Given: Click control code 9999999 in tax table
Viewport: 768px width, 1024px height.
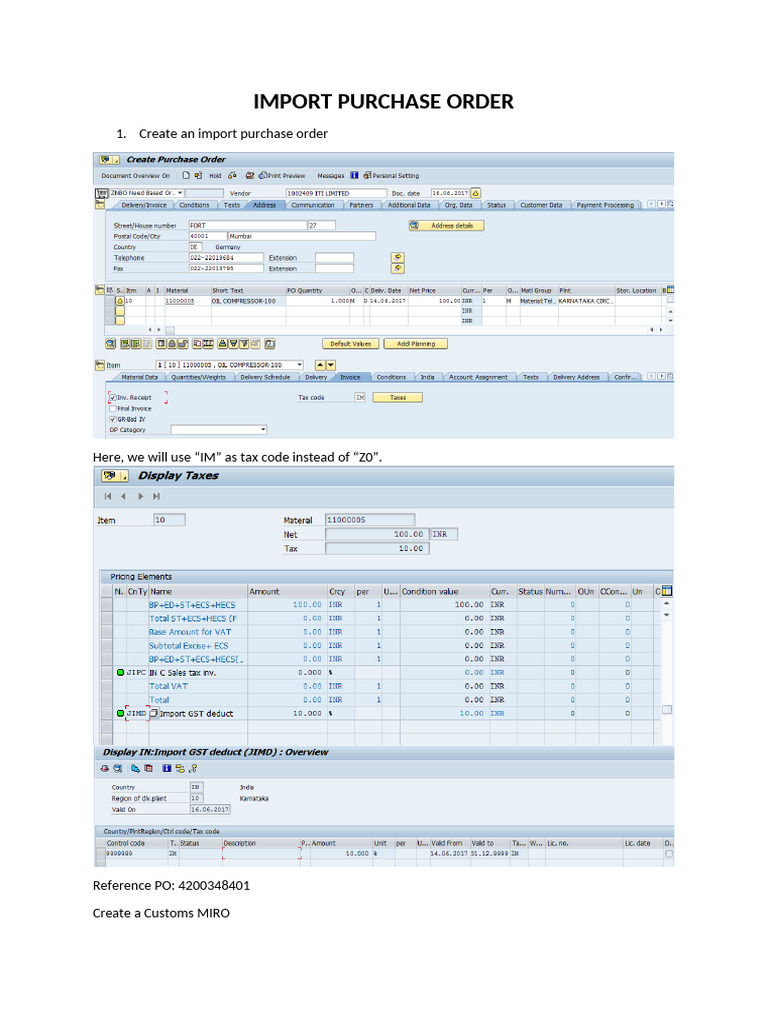Looking at the screenshot, I should 120,854.
